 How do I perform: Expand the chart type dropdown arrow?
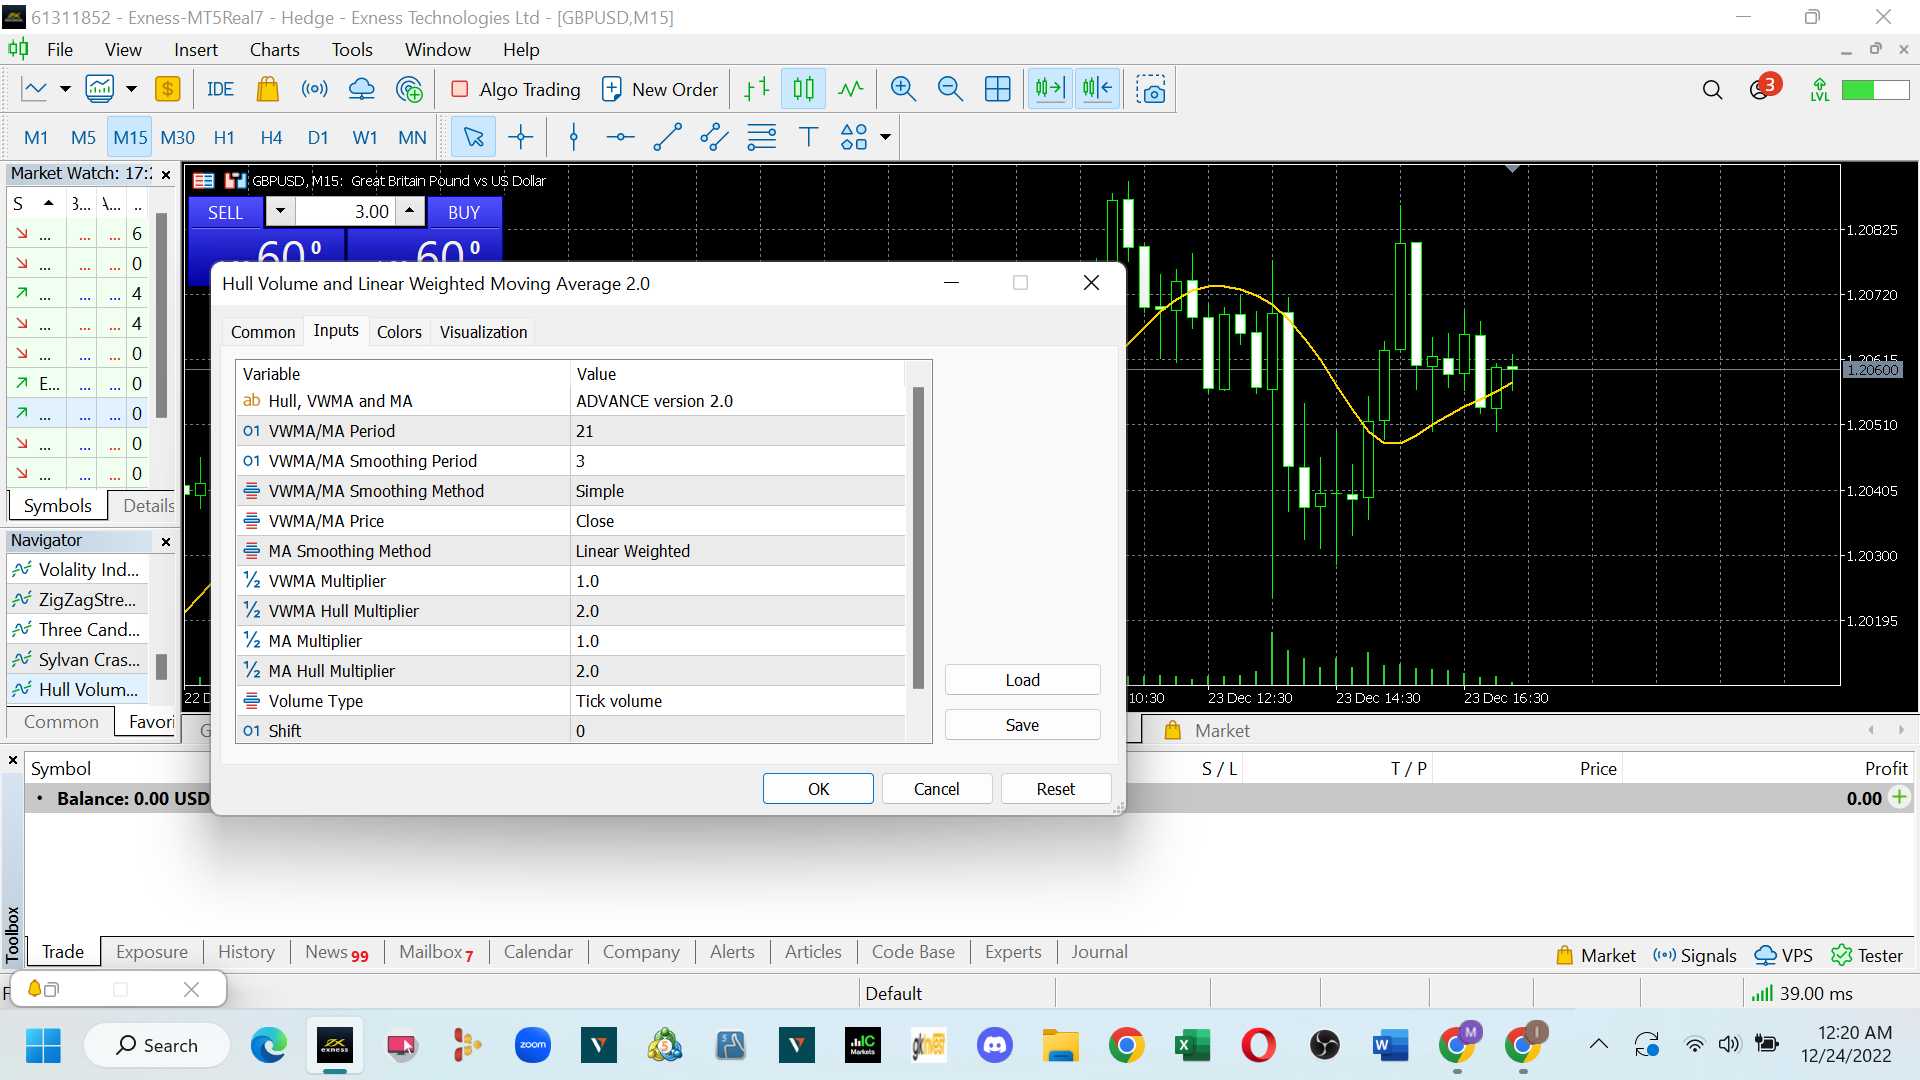tap(65, 89)
